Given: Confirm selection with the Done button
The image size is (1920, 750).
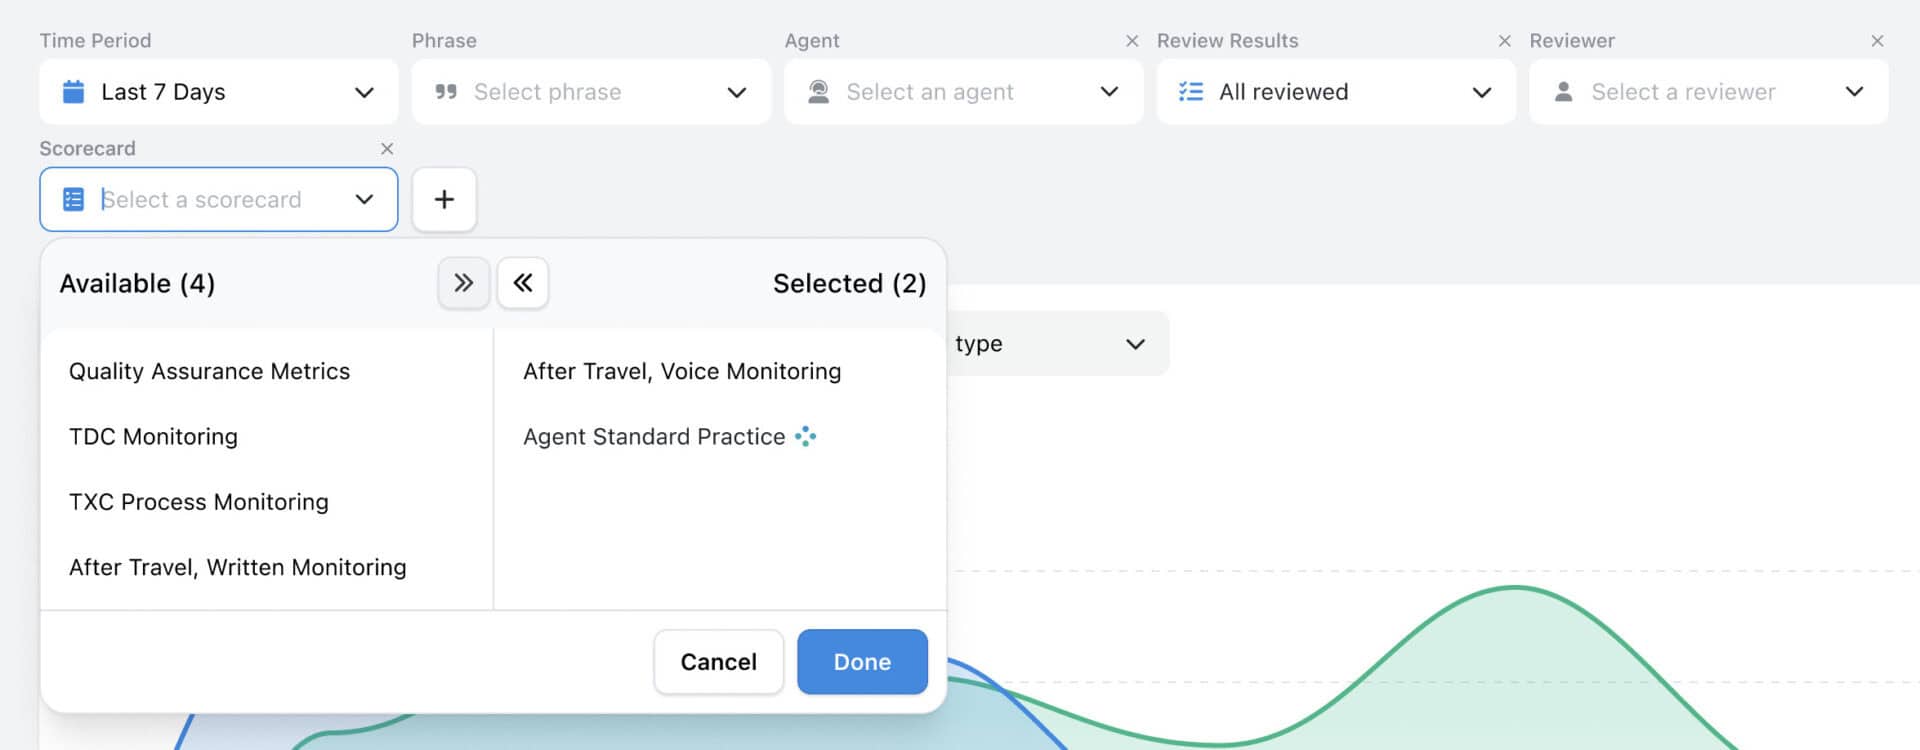Looking at the screenshot, I should click(862, 662).
